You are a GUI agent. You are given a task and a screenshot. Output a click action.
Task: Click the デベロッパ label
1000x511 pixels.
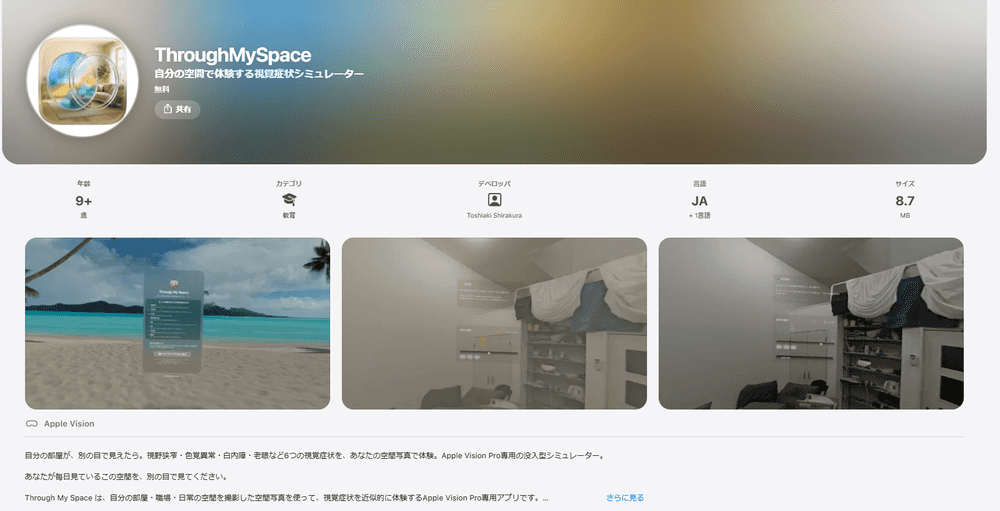494,184
